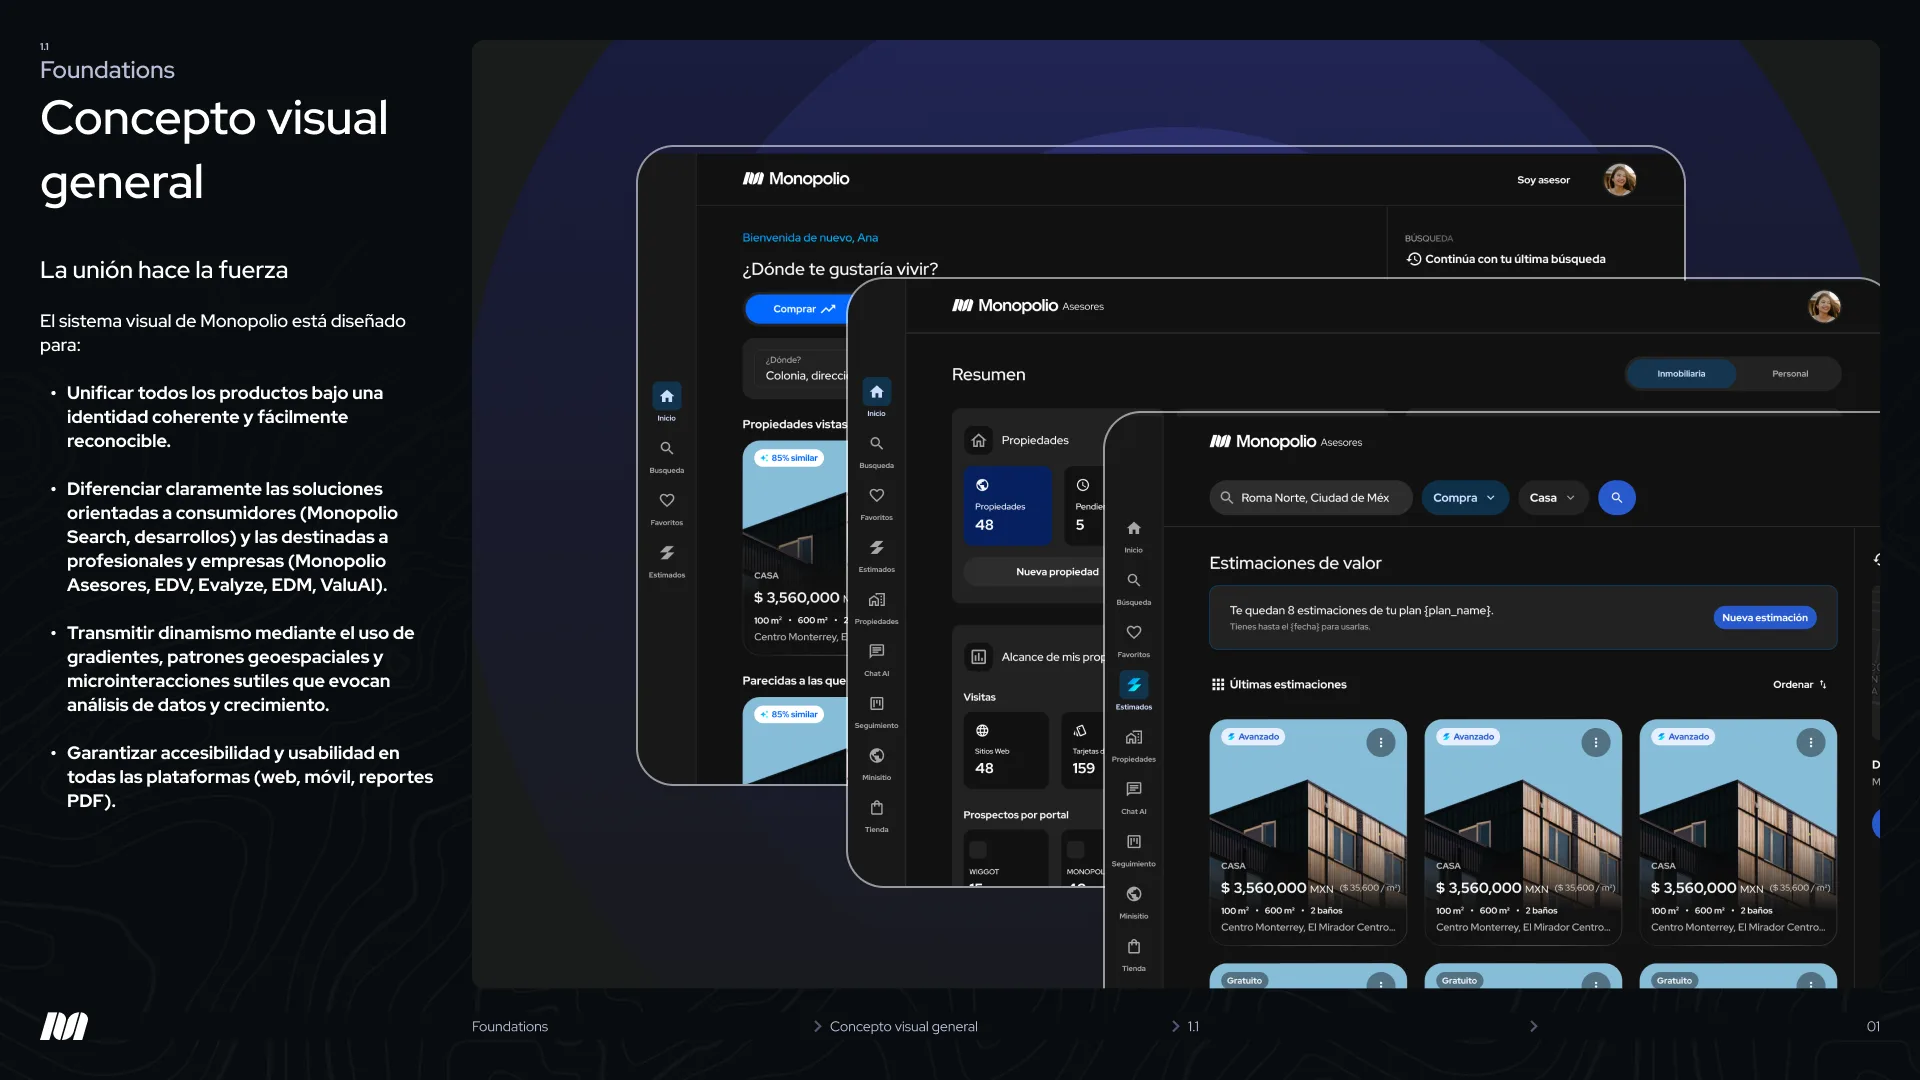Open Minisitio in the Estimaciones window sidebar
The image size is (1920, 1080).
click(1133, 901)
